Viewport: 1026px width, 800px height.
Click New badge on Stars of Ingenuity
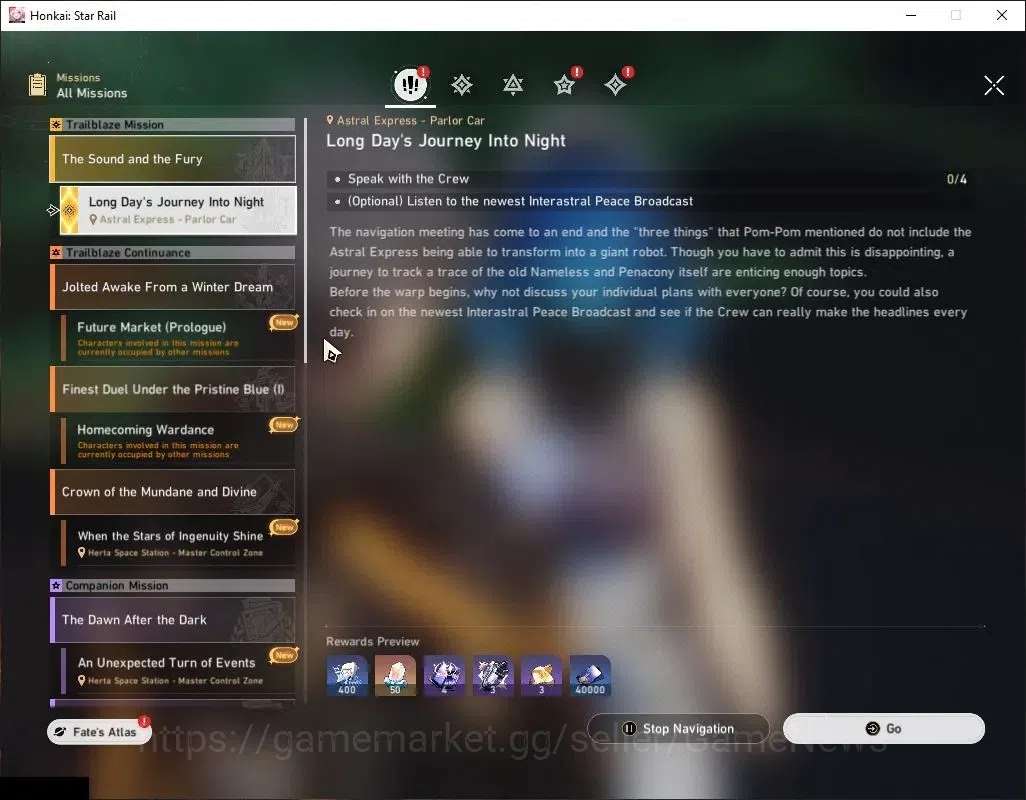[283, 527]
